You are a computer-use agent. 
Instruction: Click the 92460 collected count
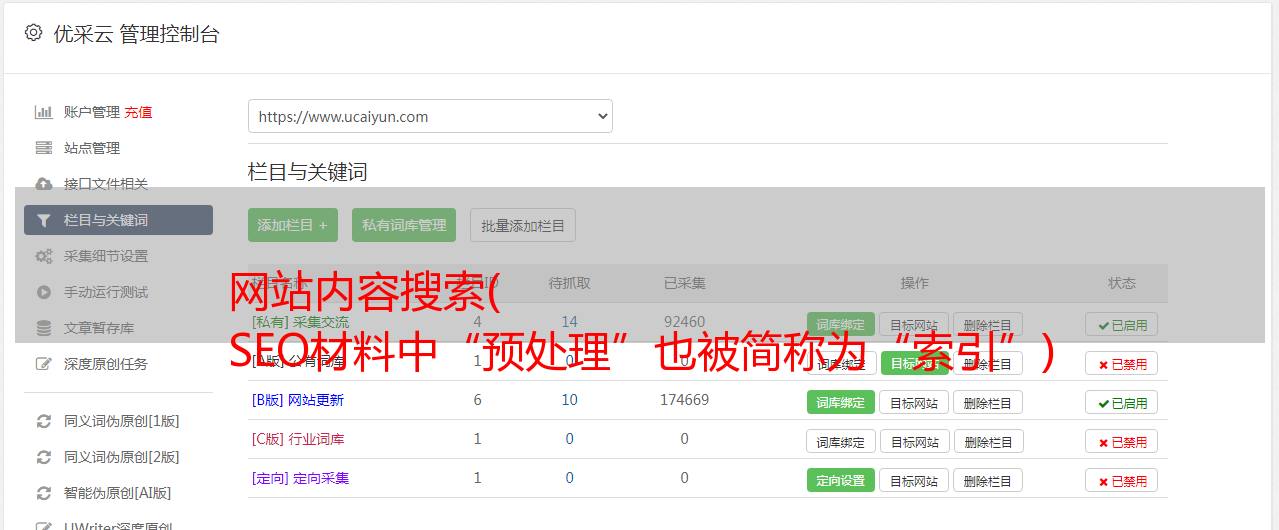click(x=684, y=322)
